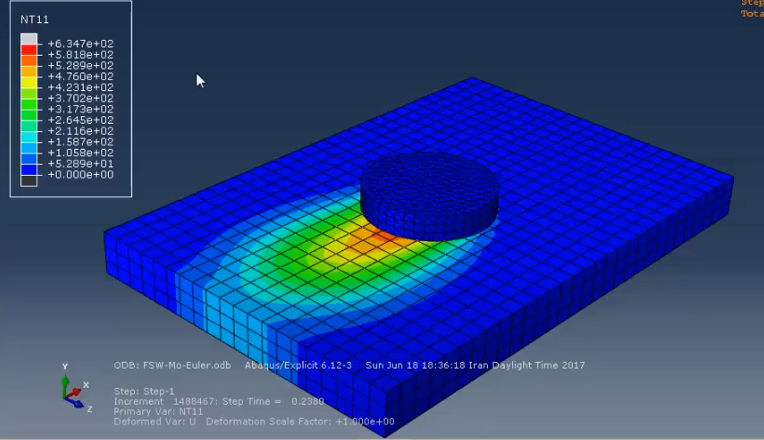Viewport: 764px width, 440px height.
Task: Click the X axis label of the triad
Action: pyautogui.click(x=86, y=385)
